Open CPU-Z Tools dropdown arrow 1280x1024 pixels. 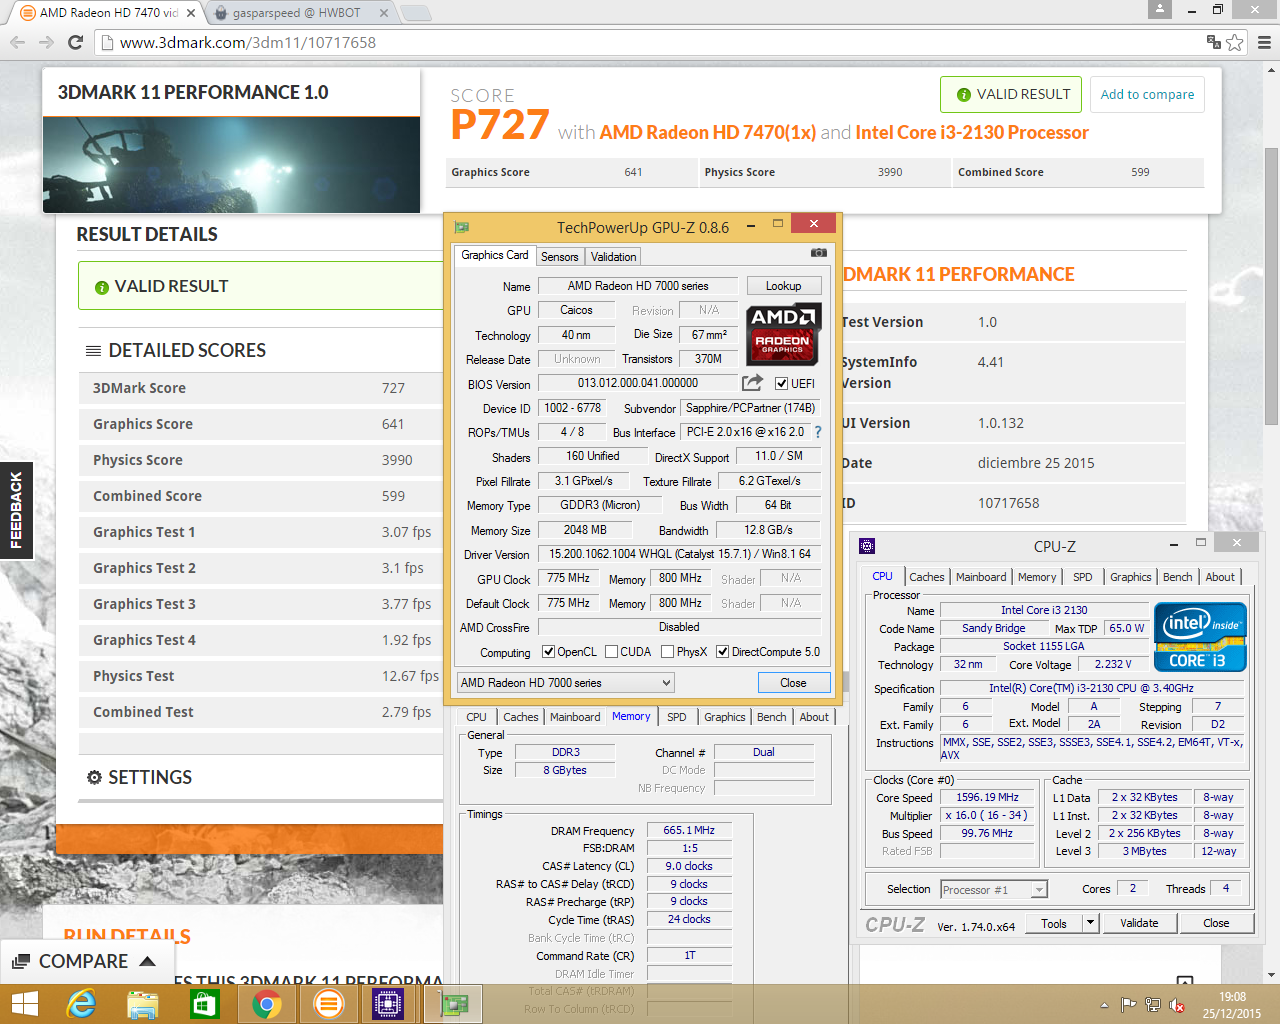click(1090, 923)
